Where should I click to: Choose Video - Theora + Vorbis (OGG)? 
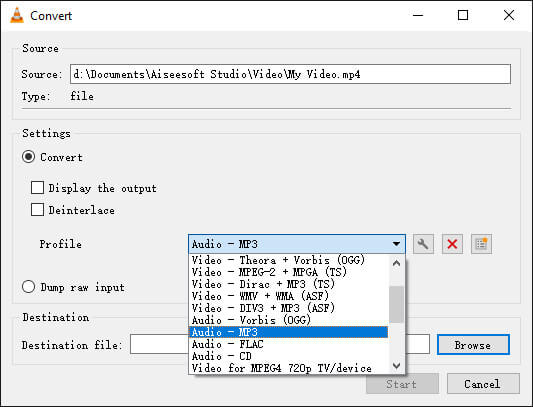click(288, 260)
